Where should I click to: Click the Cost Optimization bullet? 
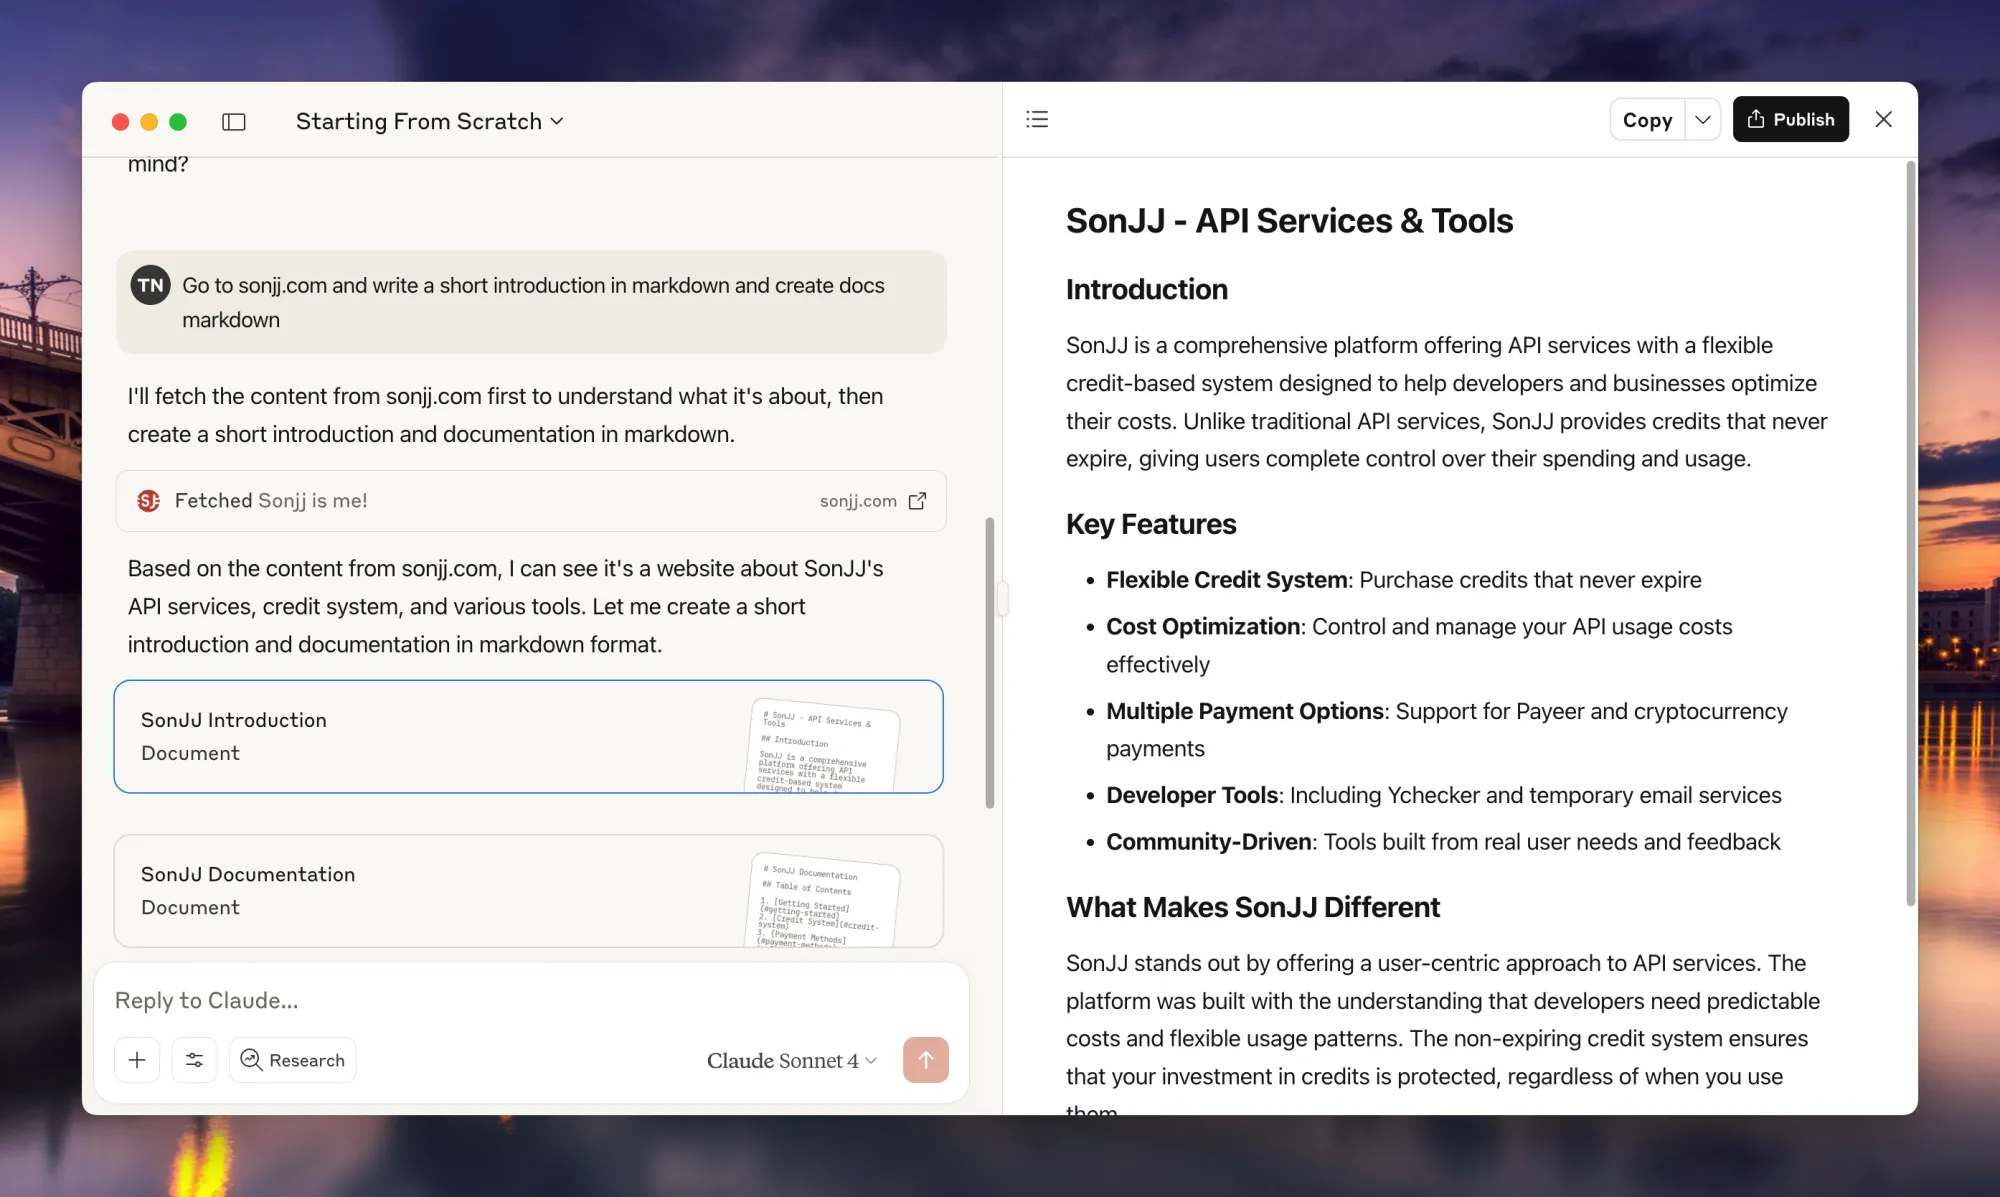tap(1419, 645)
